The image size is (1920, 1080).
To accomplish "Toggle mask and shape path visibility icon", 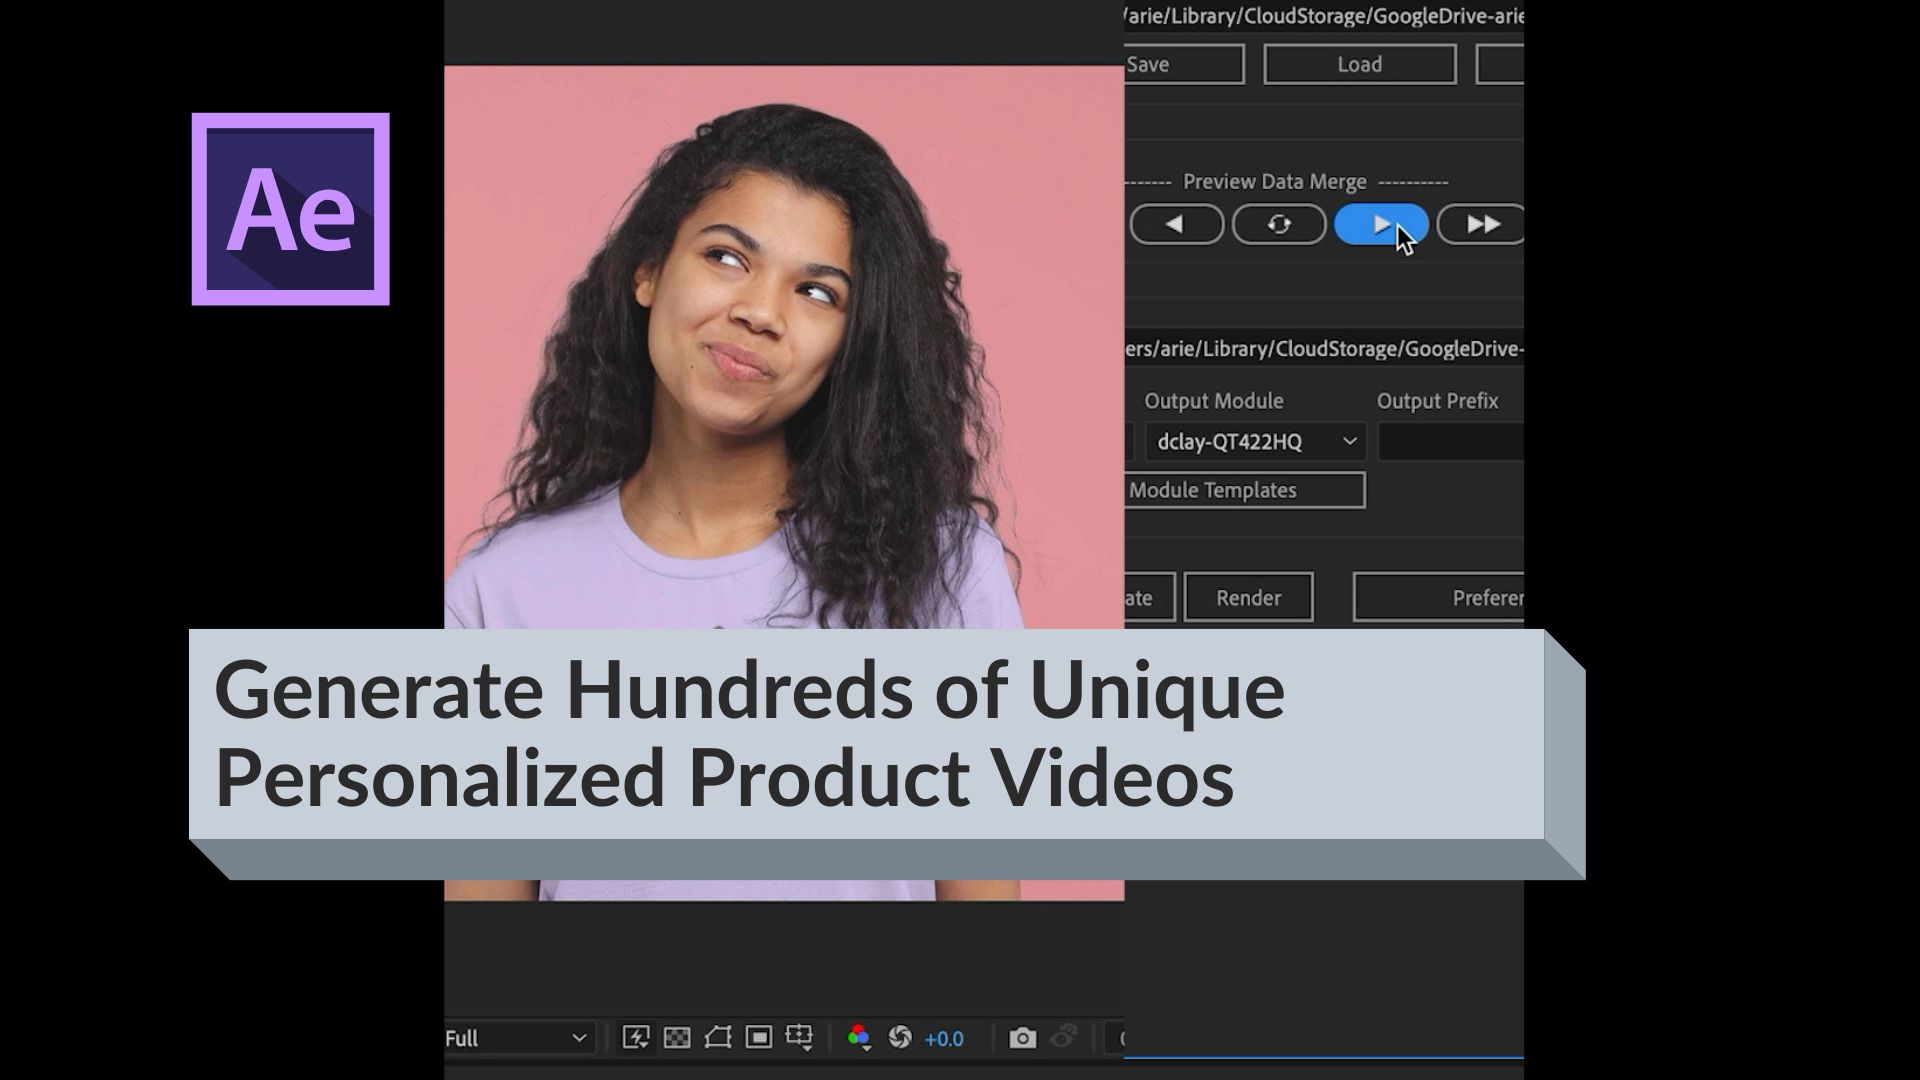I will (718, 1038).
